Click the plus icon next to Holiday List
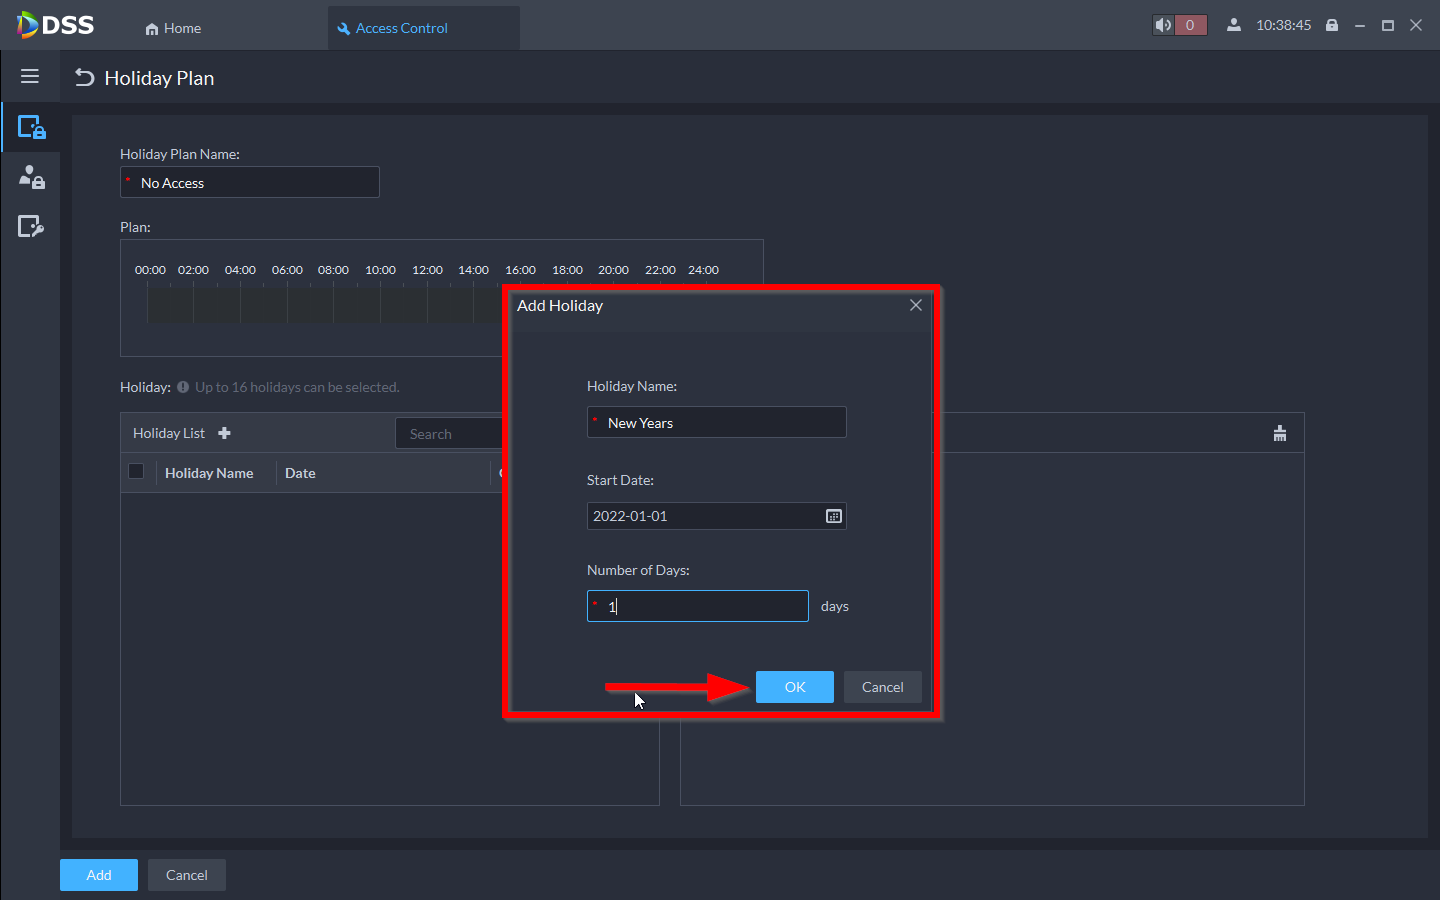Viewport: 1440px width, 900px height. coord(224,433)
